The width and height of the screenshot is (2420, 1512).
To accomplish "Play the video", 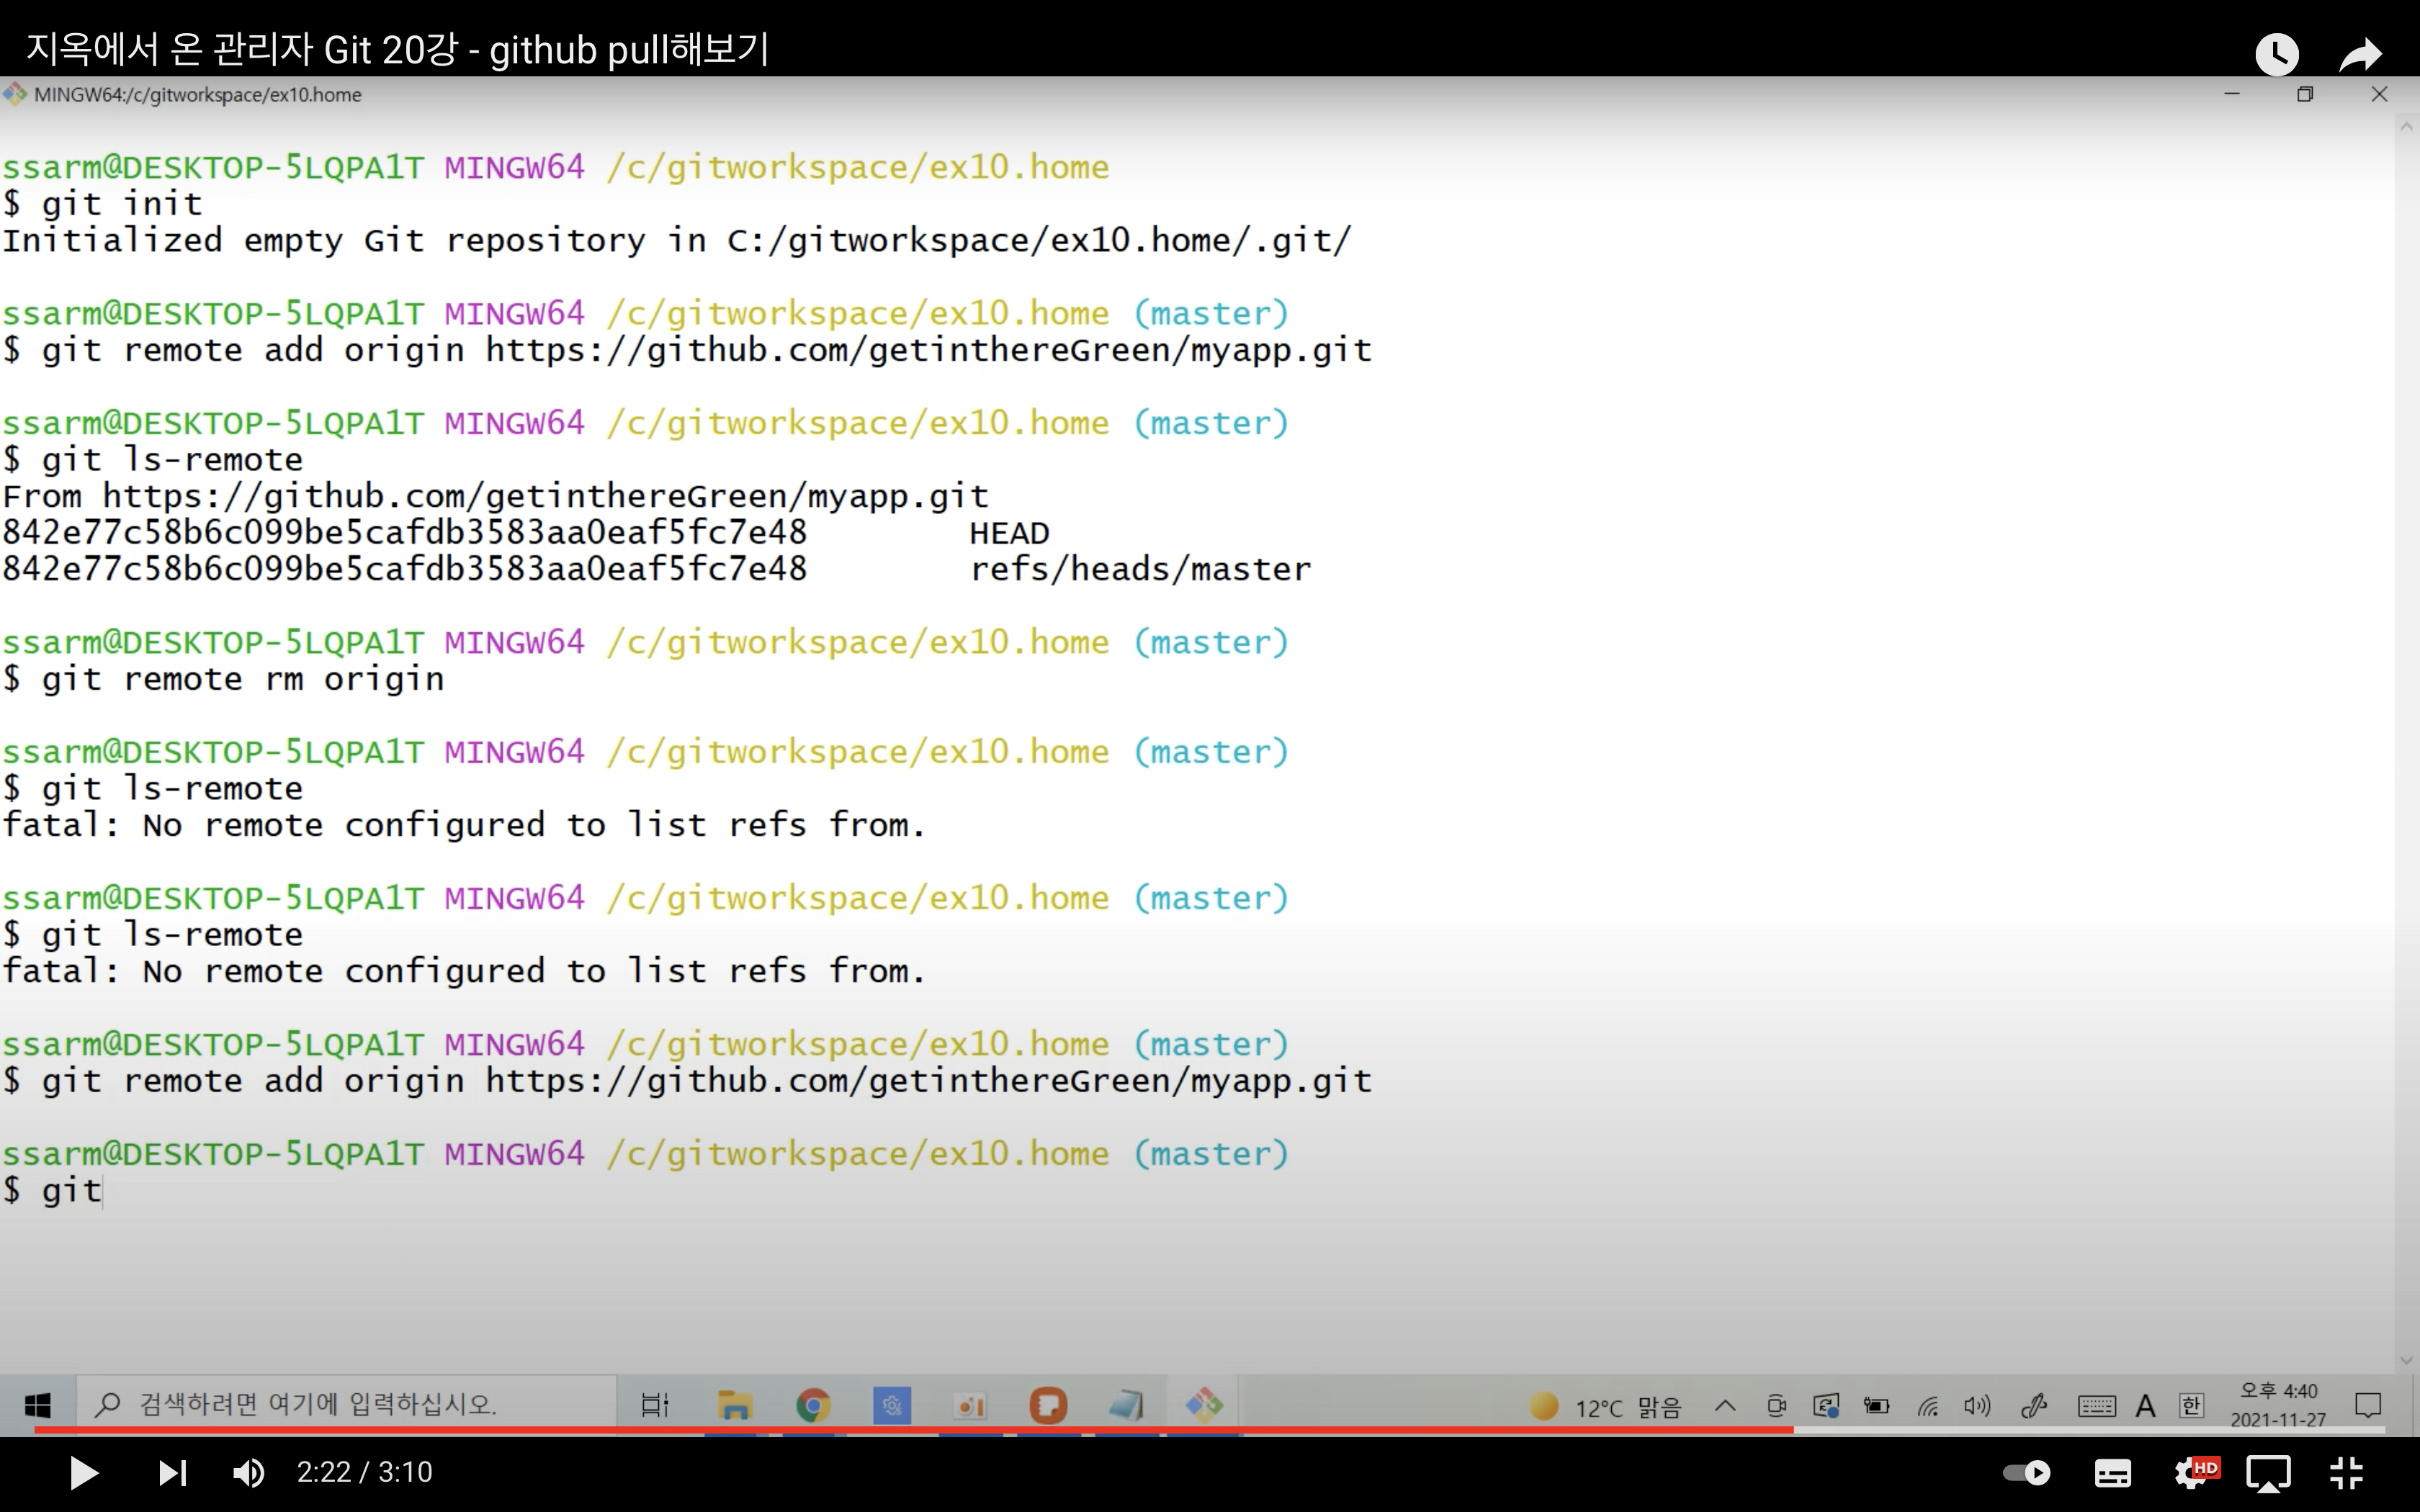I will 84,1472.
